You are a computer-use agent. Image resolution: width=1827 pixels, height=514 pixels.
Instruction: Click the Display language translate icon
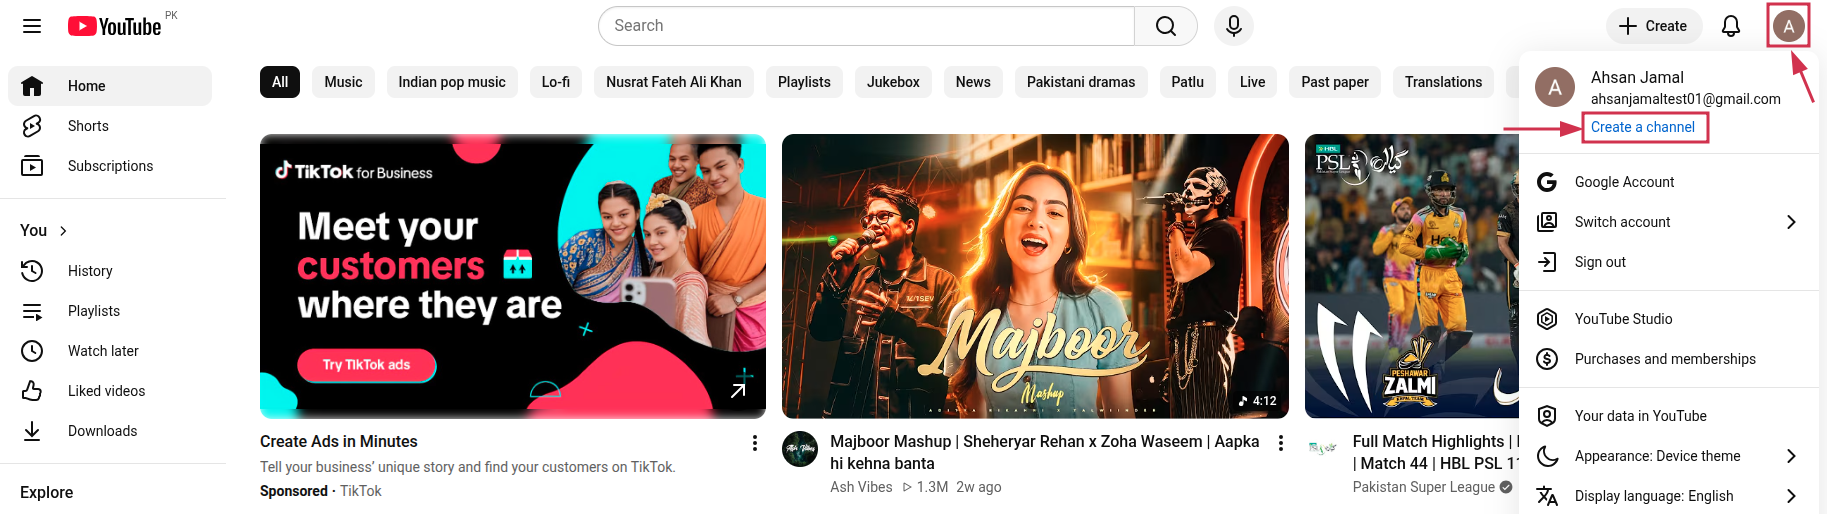pos(1547,496)
